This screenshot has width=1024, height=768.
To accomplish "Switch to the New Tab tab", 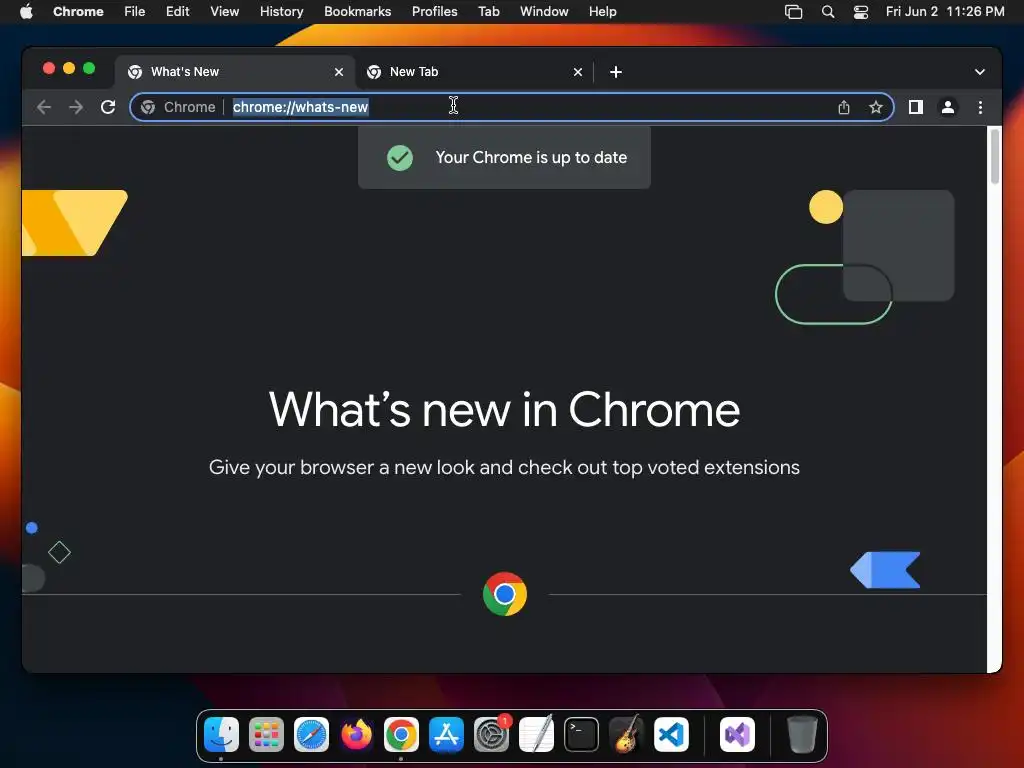I will click(474, 72).
